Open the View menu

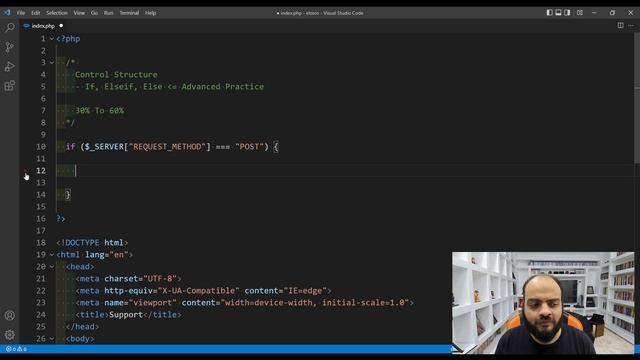(x=79, y=13)
